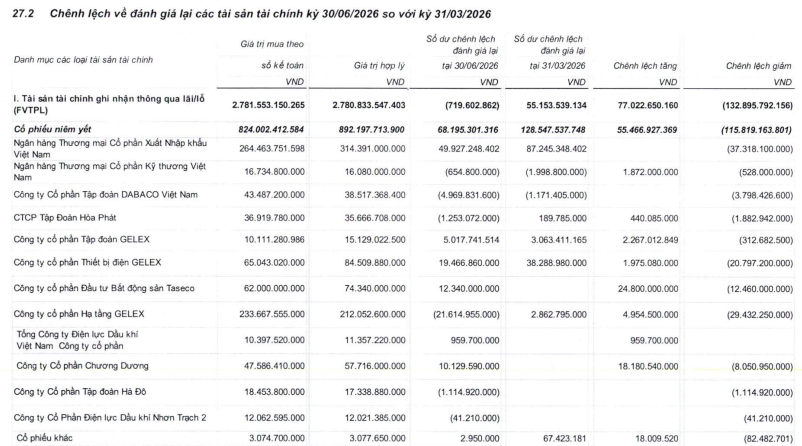Select the 'Giá trị hợp lý' column header
The image size is (802, 446).
[379, 65]
